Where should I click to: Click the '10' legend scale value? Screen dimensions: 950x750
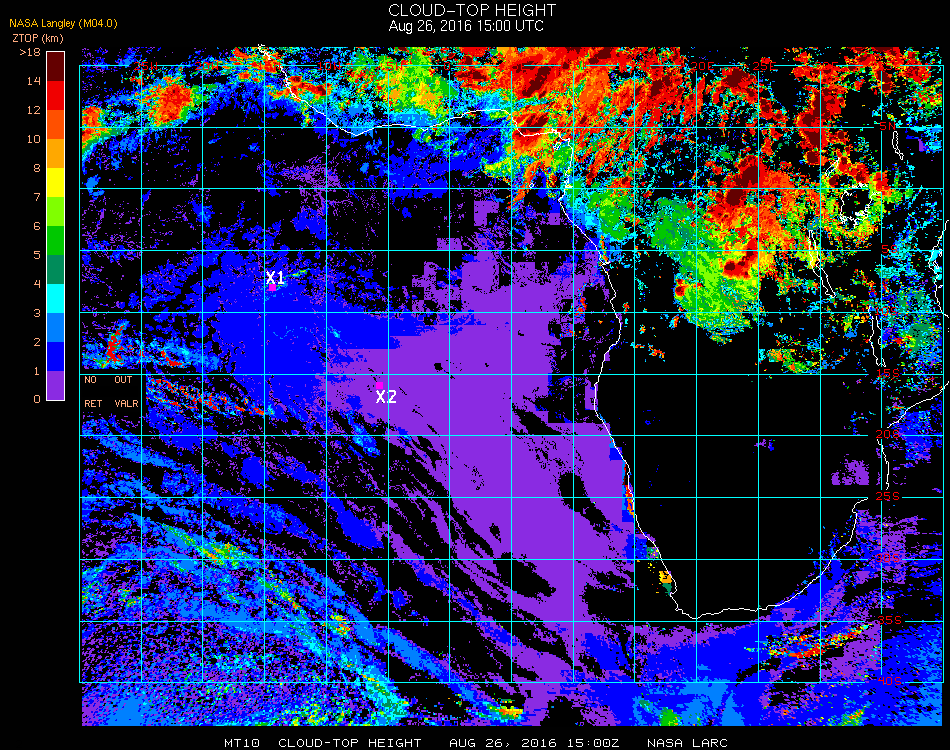34,139
